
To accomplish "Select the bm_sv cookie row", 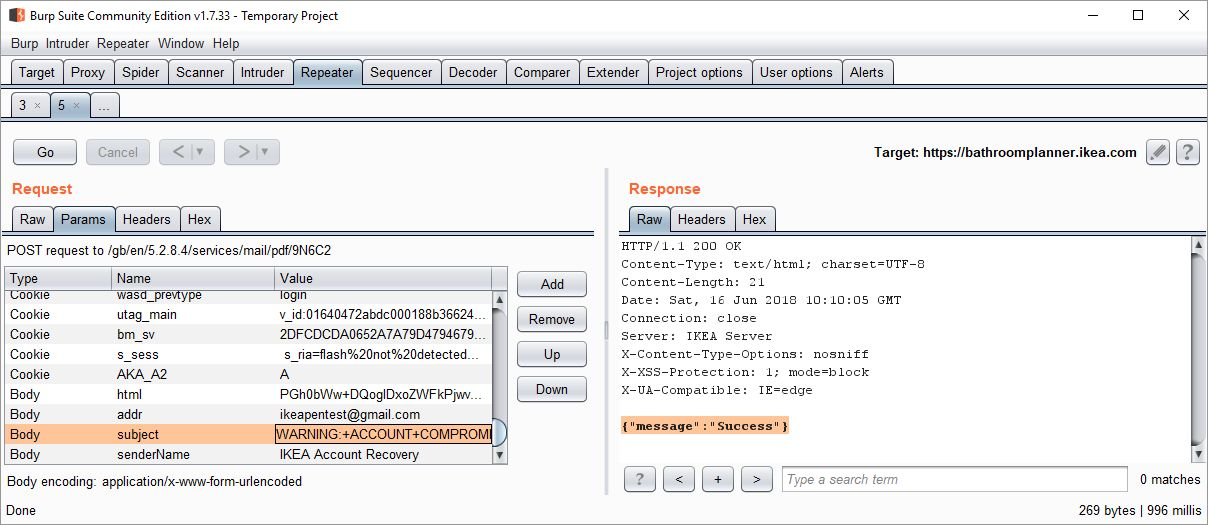I will (249, 334).
